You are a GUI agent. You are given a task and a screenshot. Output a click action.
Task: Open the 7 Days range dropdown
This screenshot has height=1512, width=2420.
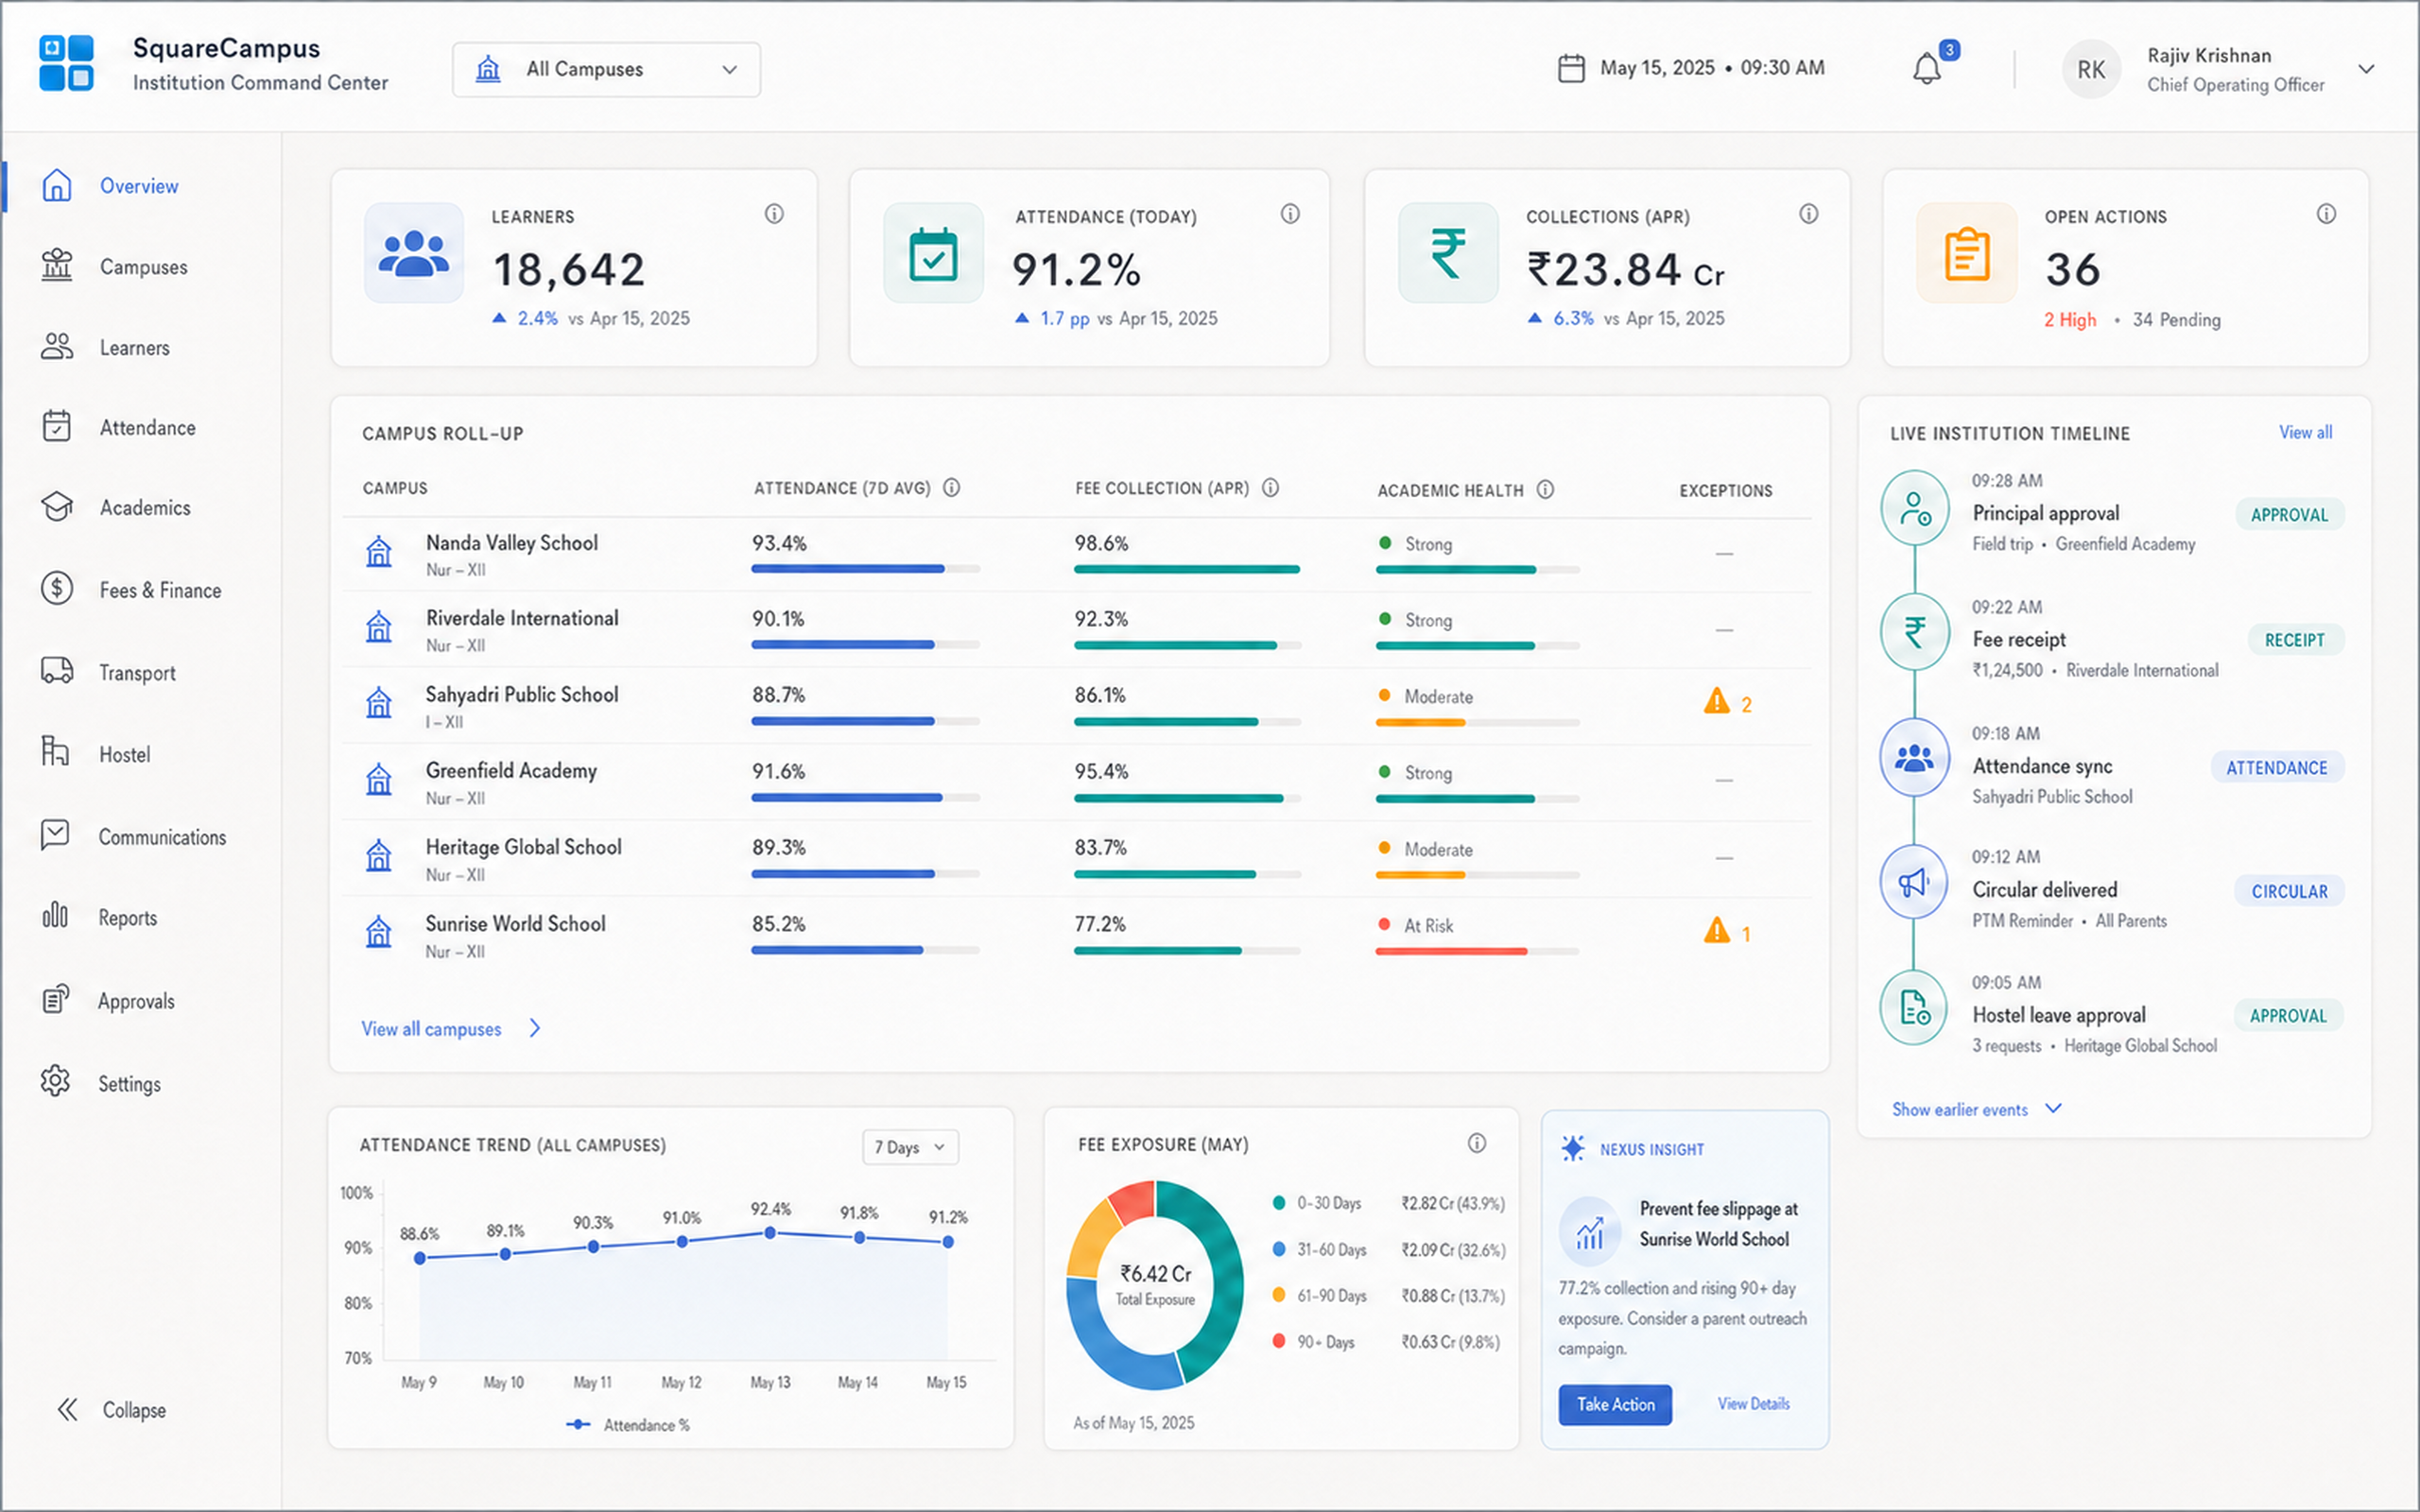click(910, 1147)
